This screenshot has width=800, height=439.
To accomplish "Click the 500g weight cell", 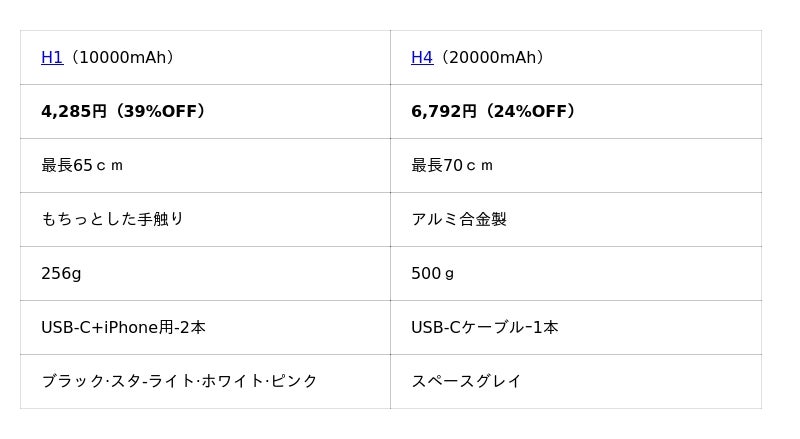I will pyautogui.click(x=433, y=274).
